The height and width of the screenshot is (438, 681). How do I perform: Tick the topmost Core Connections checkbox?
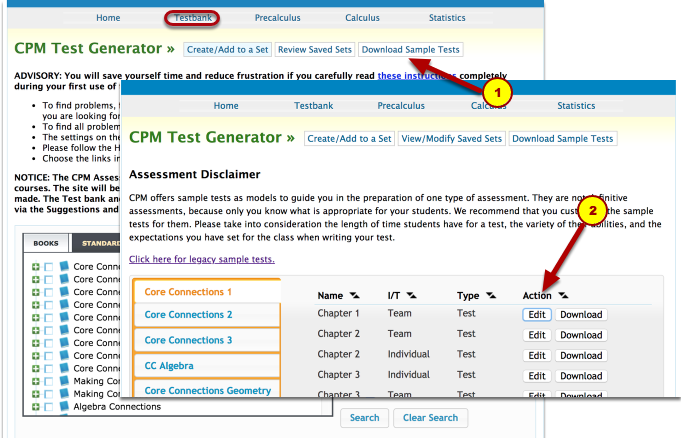(x=49, y=266)
